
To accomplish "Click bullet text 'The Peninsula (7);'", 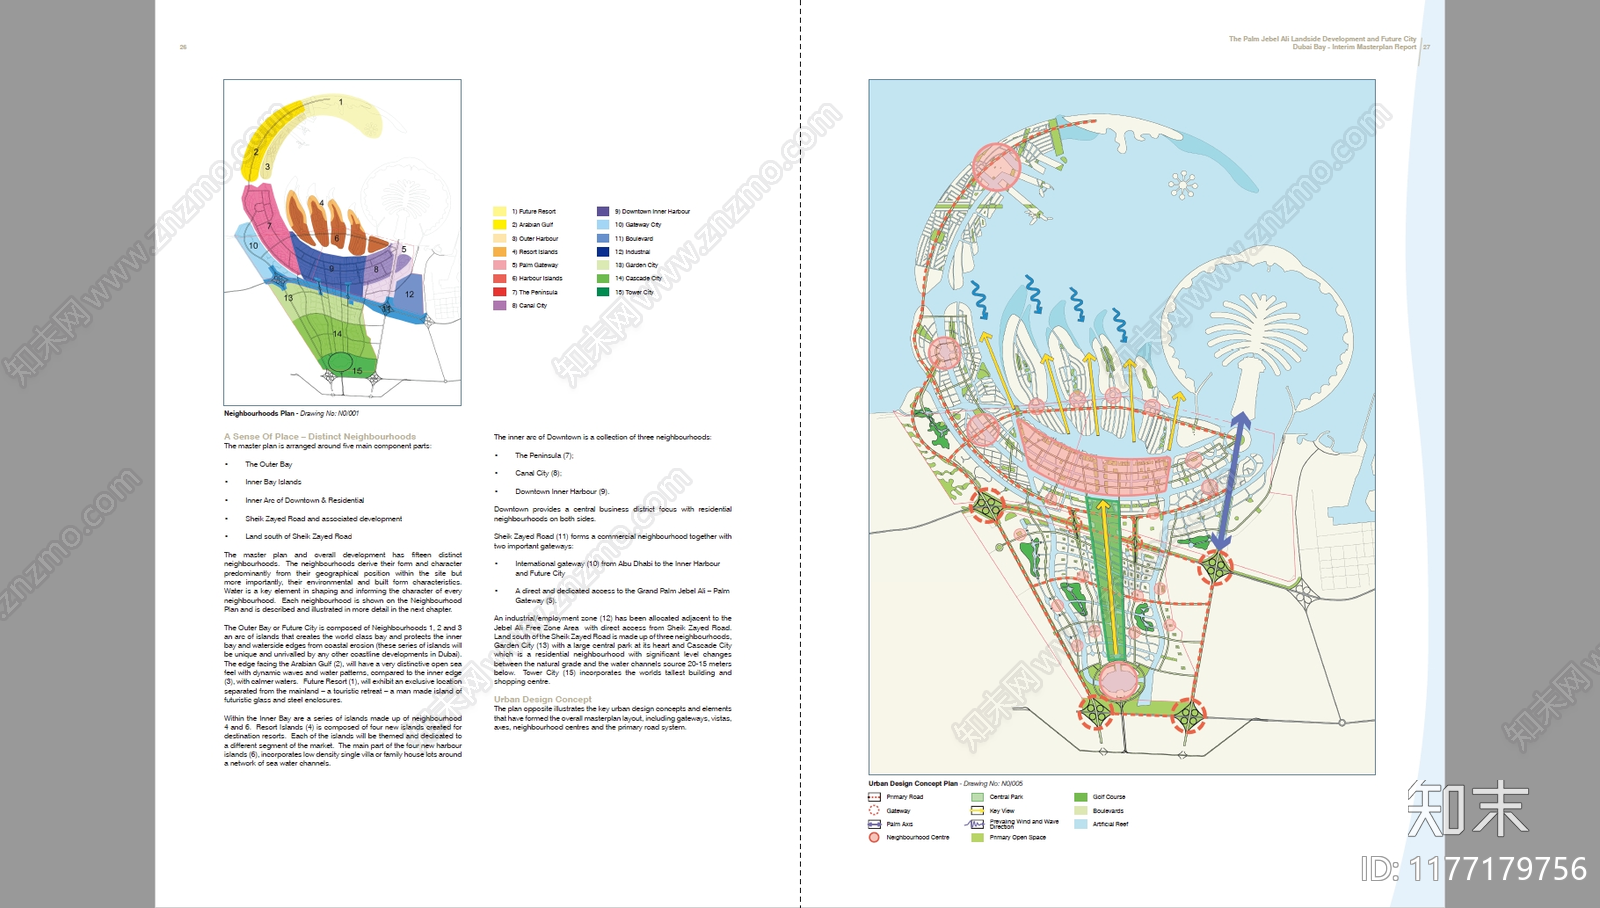I will pyautogui.click(x=544, y=455).
